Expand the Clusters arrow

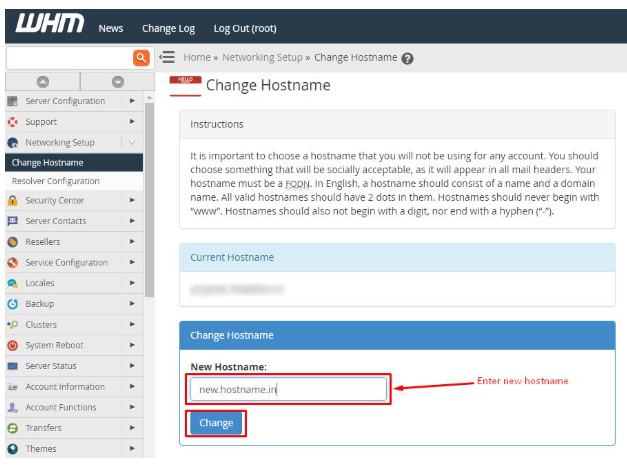[x=132, y=324]
